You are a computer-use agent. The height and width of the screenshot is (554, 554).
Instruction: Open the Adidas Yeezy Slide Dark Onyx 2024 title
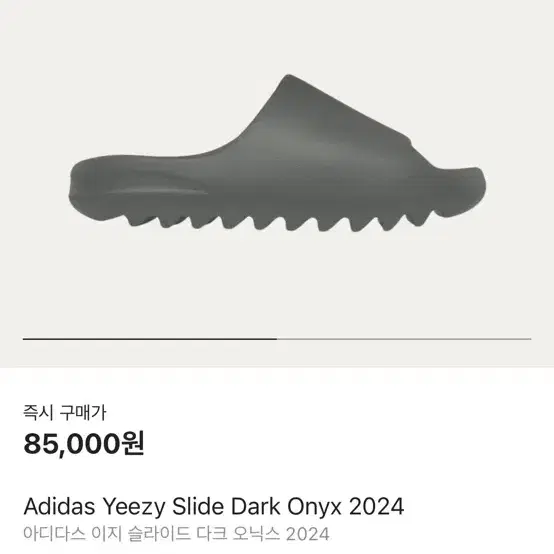coord(214,506)
